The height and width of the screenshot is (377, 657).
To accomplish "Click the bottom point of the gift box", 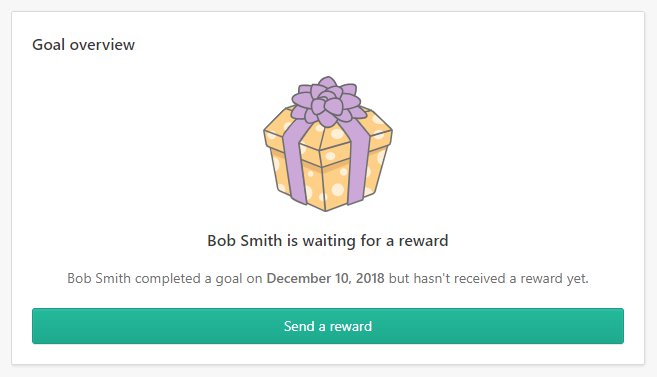I will coord(326,209).
